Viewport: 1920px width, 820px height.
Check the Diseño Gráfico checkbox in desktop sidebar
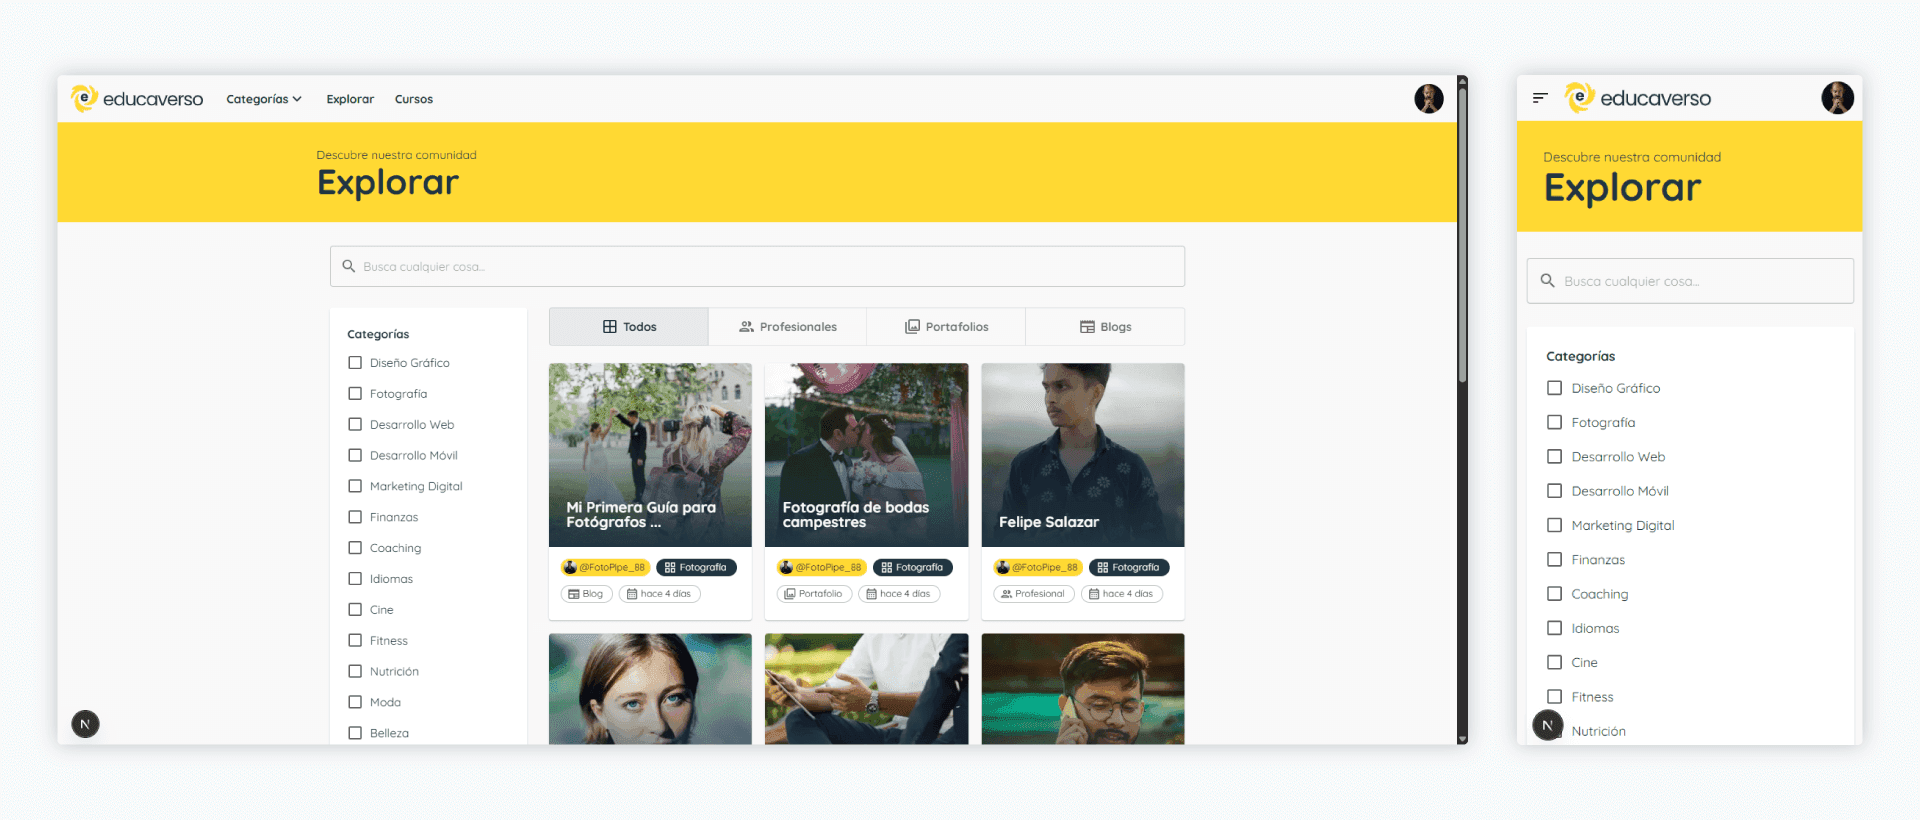tap(355, 363)
